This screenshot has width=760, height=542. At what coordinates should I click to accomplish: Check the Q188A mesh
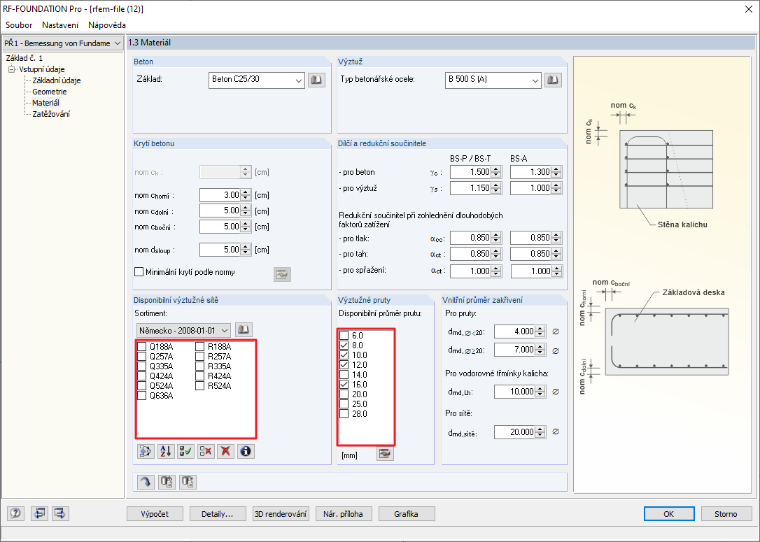click(x=142, y=347)
